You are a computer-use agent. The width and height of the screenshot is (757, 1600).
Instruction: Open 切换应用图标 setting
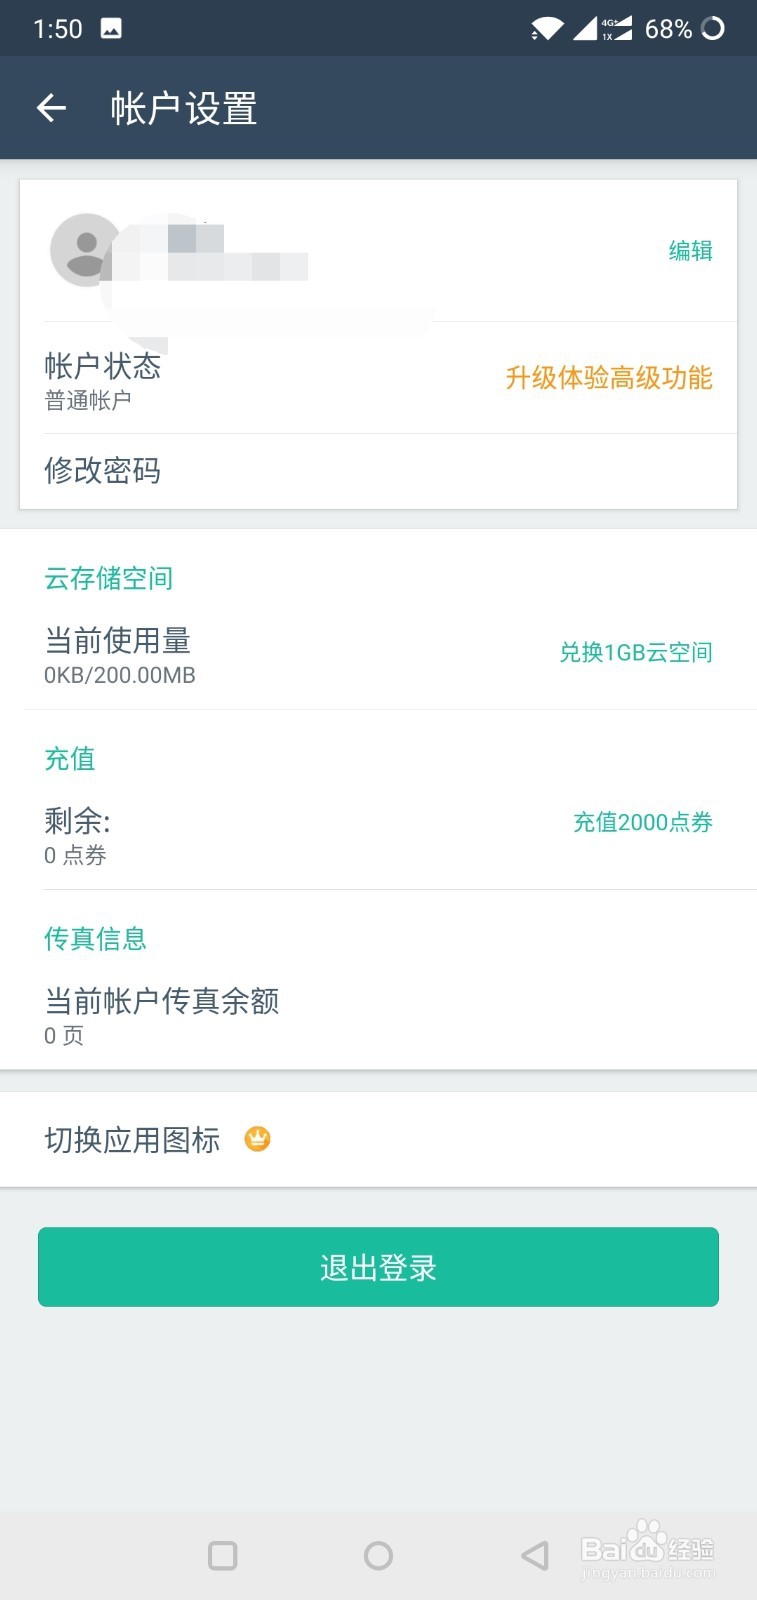click(132, 1140)
